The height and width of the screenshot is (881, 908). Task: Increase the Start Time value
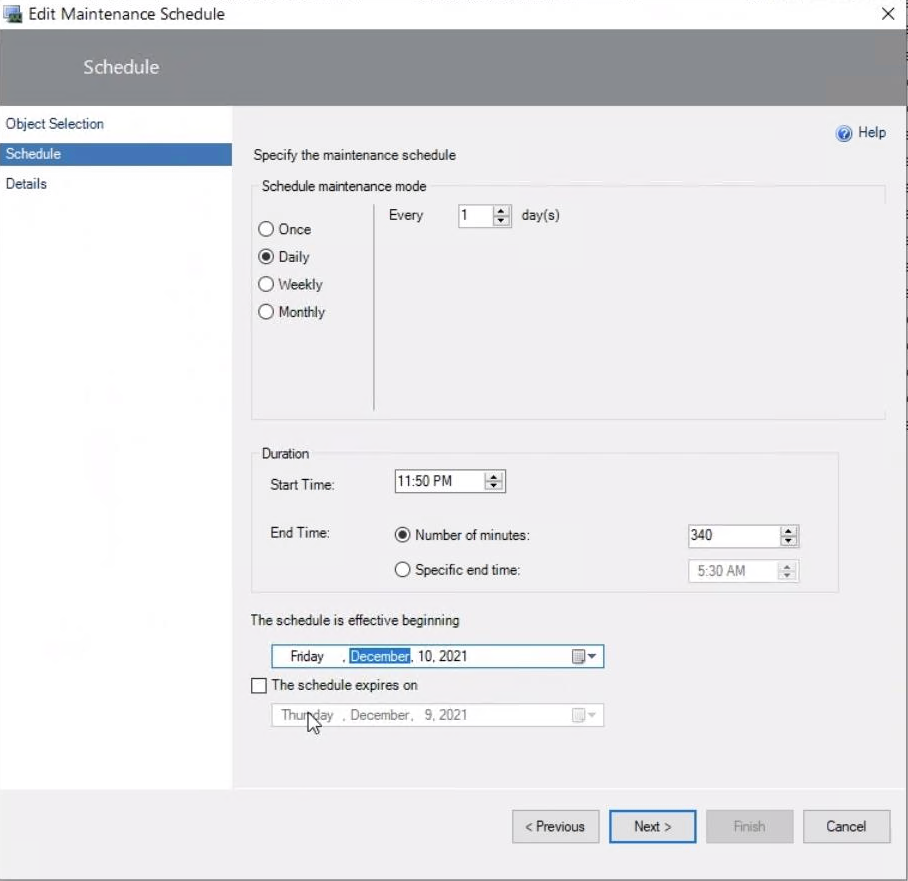point(493,477)
